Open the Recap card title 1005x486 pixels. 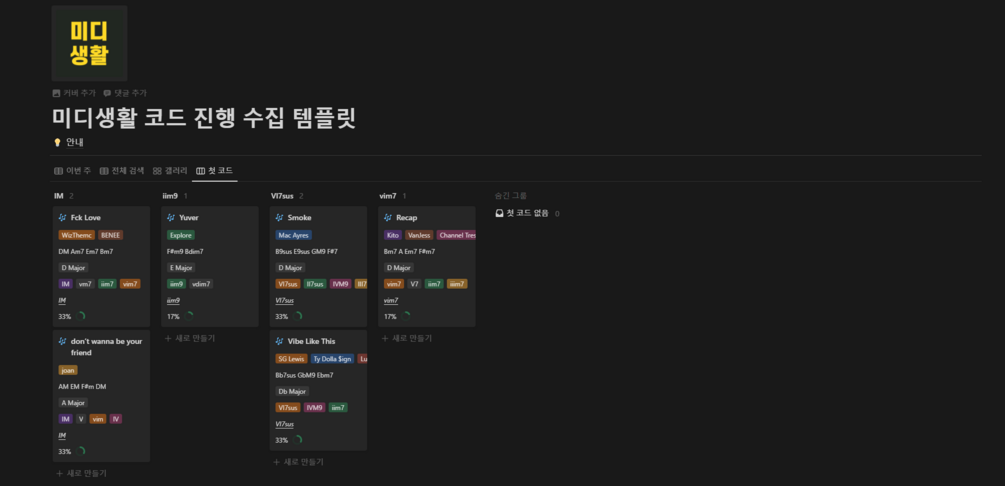tap(406, 217)
